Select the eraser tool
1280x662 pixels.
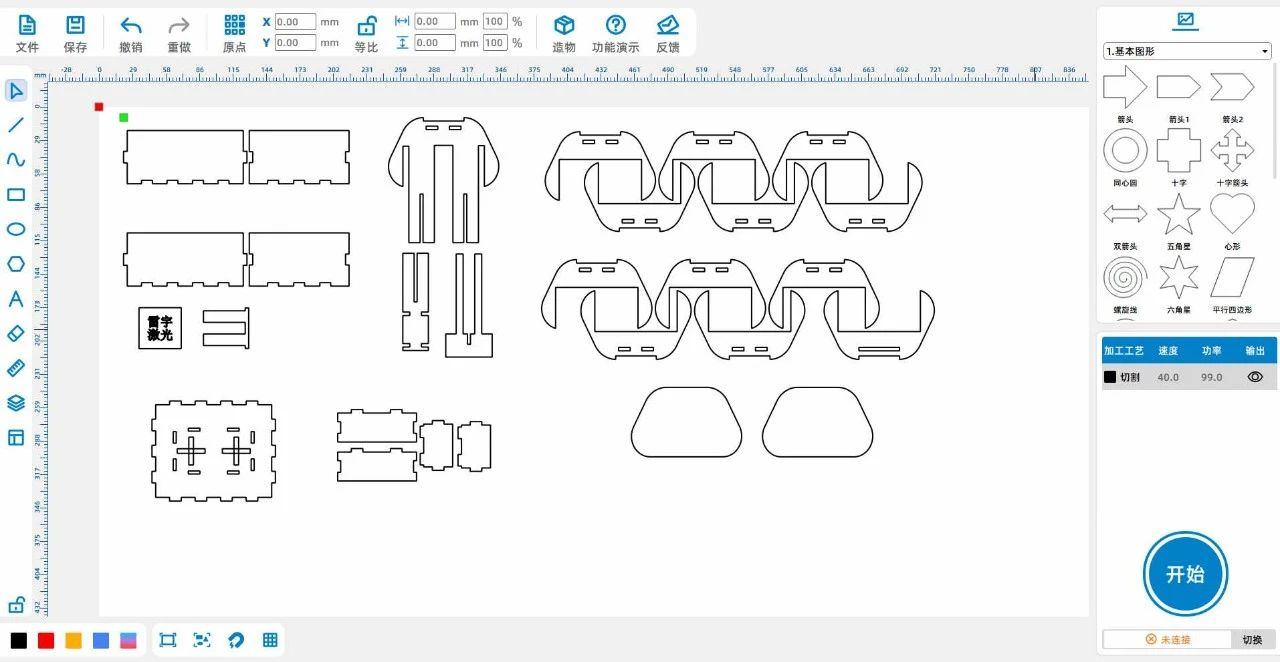16,333
